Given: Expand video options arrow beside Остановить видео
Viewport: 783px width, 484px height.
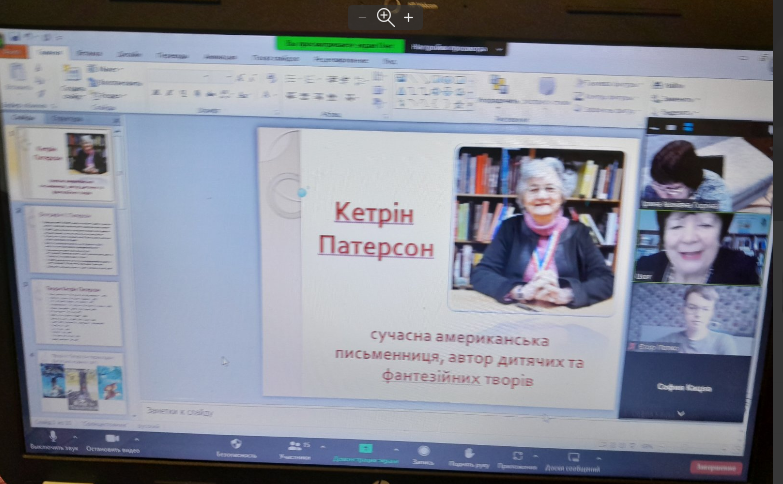Looking at the screenshot, I should [136, 439].
